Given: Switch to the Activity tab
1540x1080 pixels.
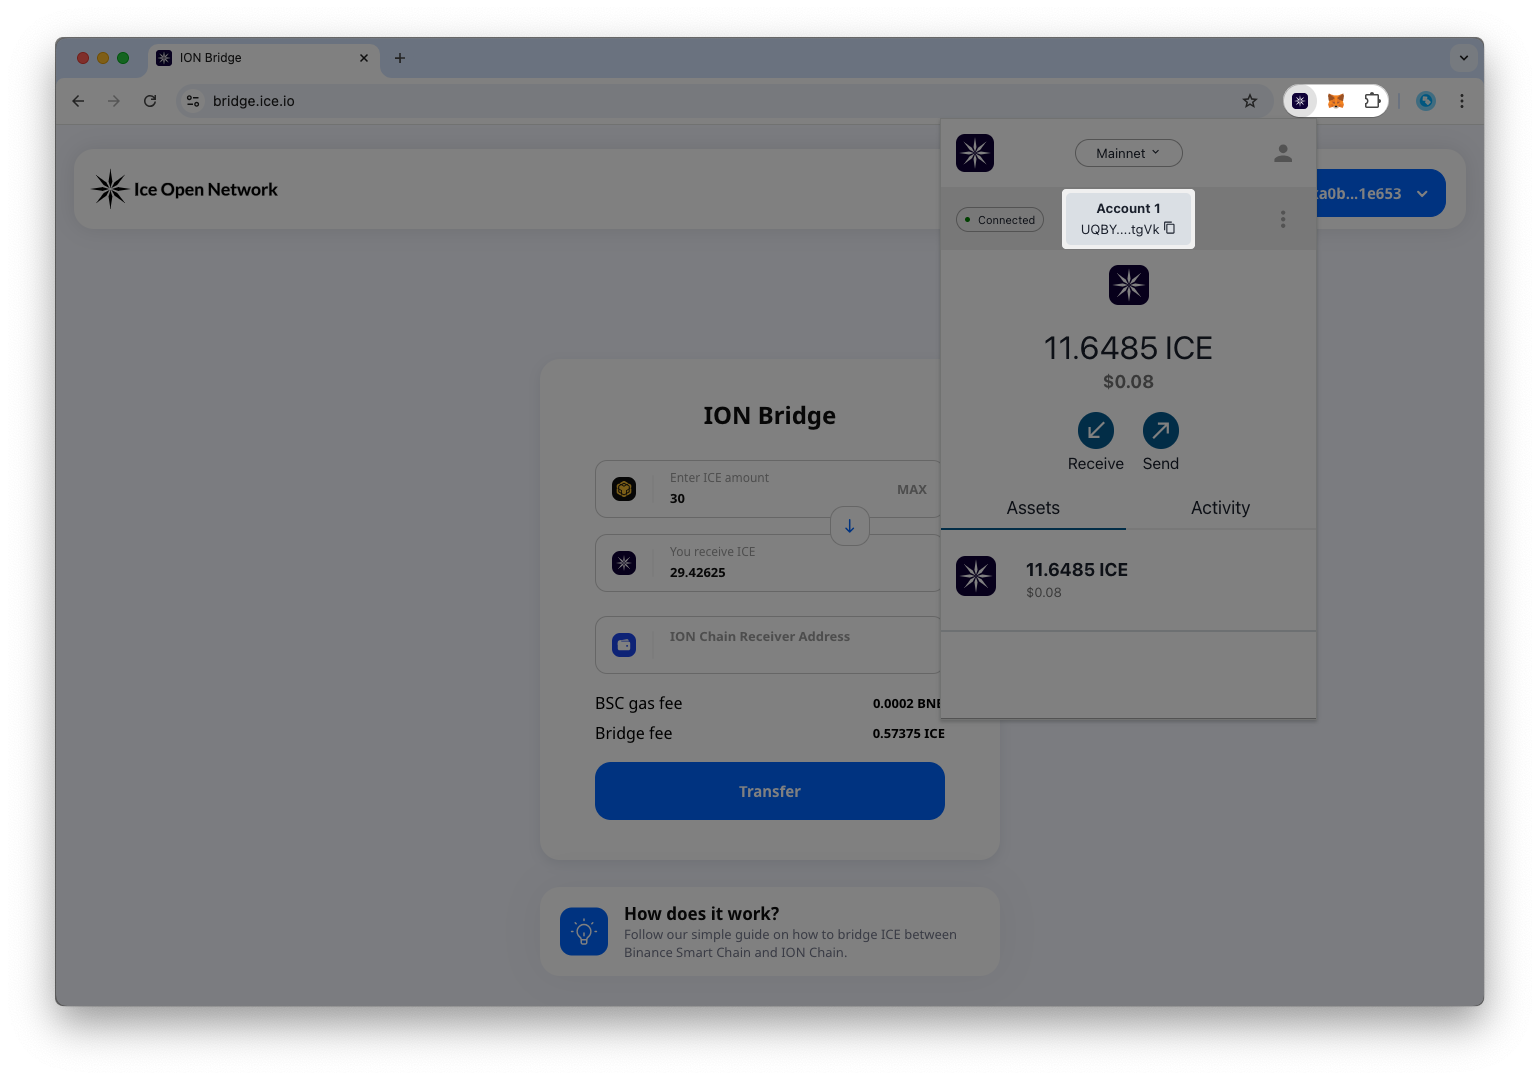Looking at the screenshot, I should [x=1220, y=508].
